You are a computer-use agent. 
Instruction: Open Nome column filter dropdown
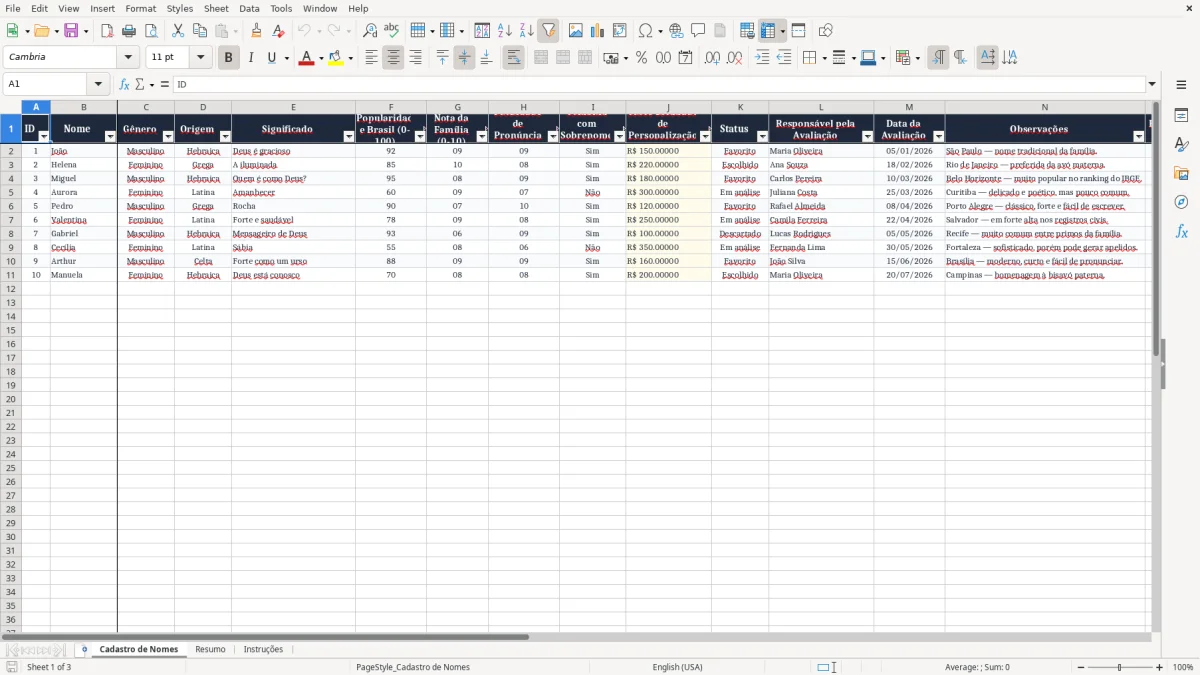click(111, 136)
